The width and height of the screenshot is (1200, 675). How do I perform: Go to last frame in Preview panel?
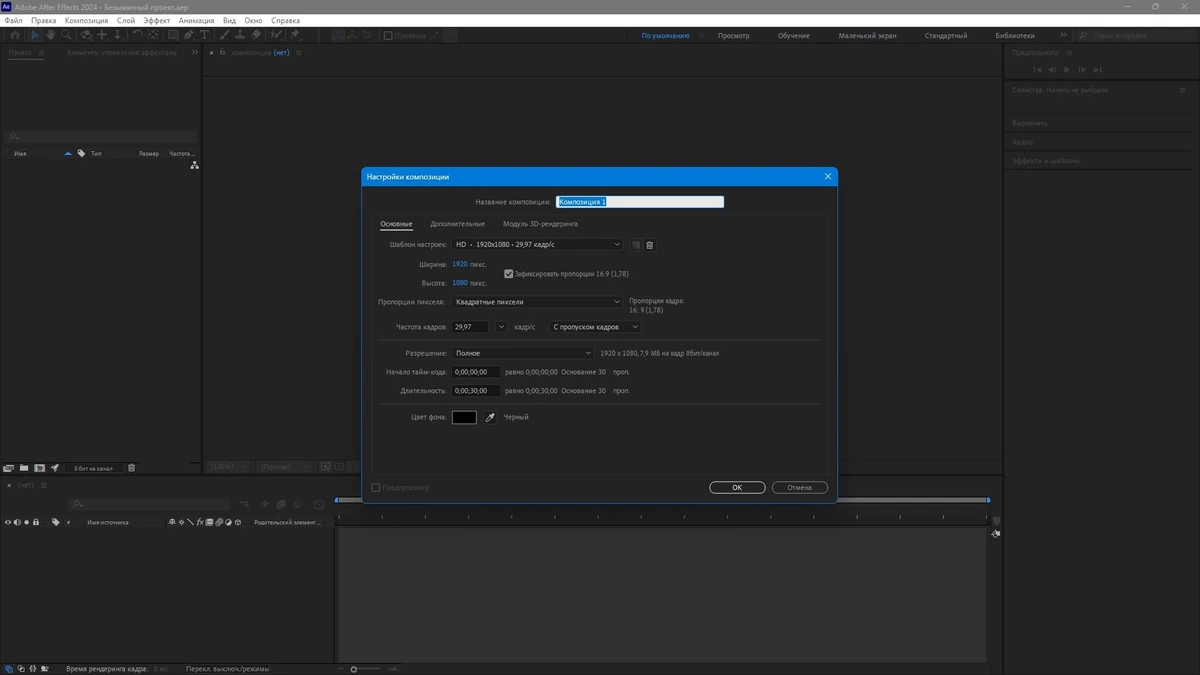tap(1097, 69)
